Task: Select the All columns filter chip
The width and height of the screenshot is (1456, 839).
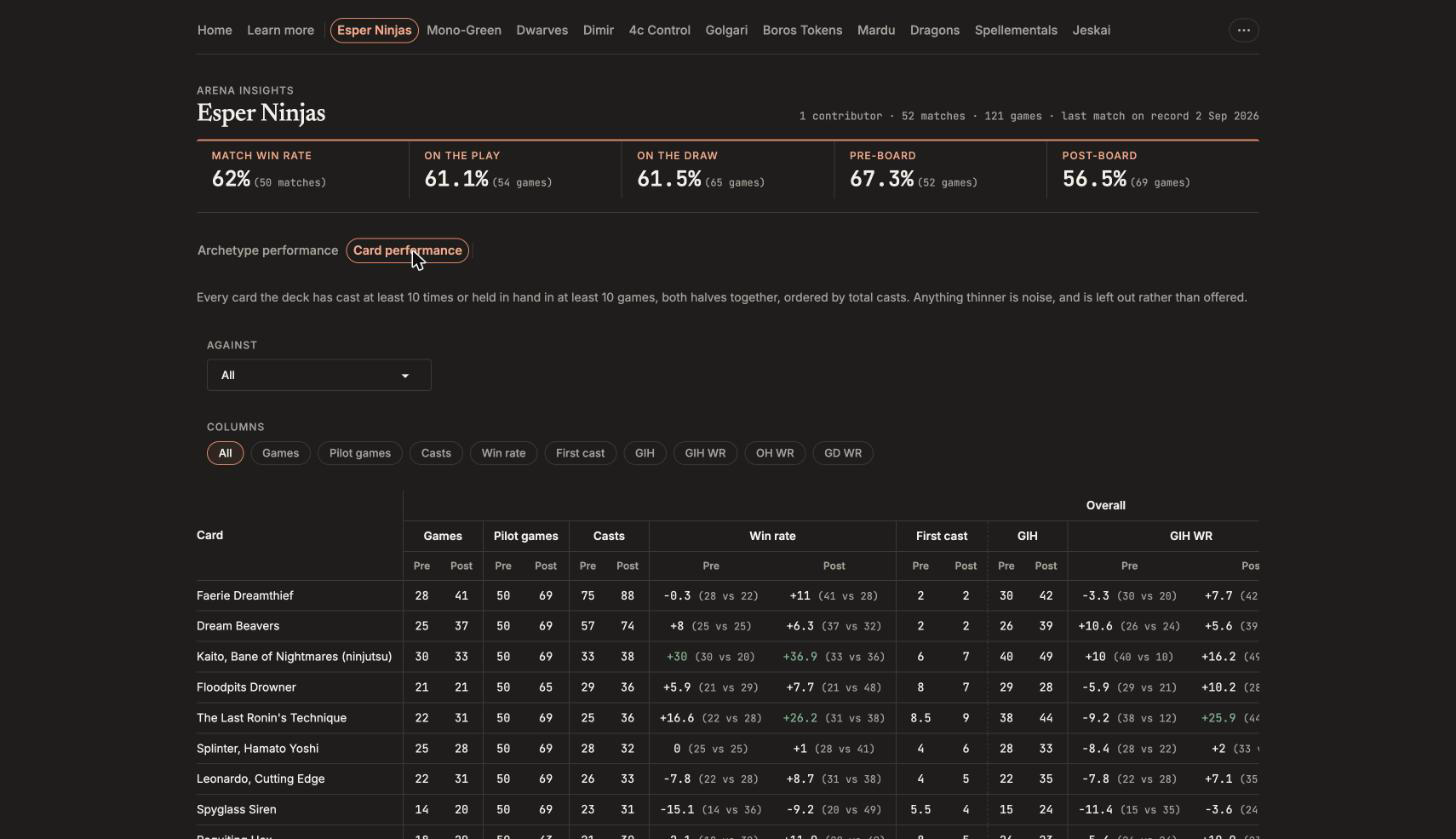Action: click(x=225, y=453)
